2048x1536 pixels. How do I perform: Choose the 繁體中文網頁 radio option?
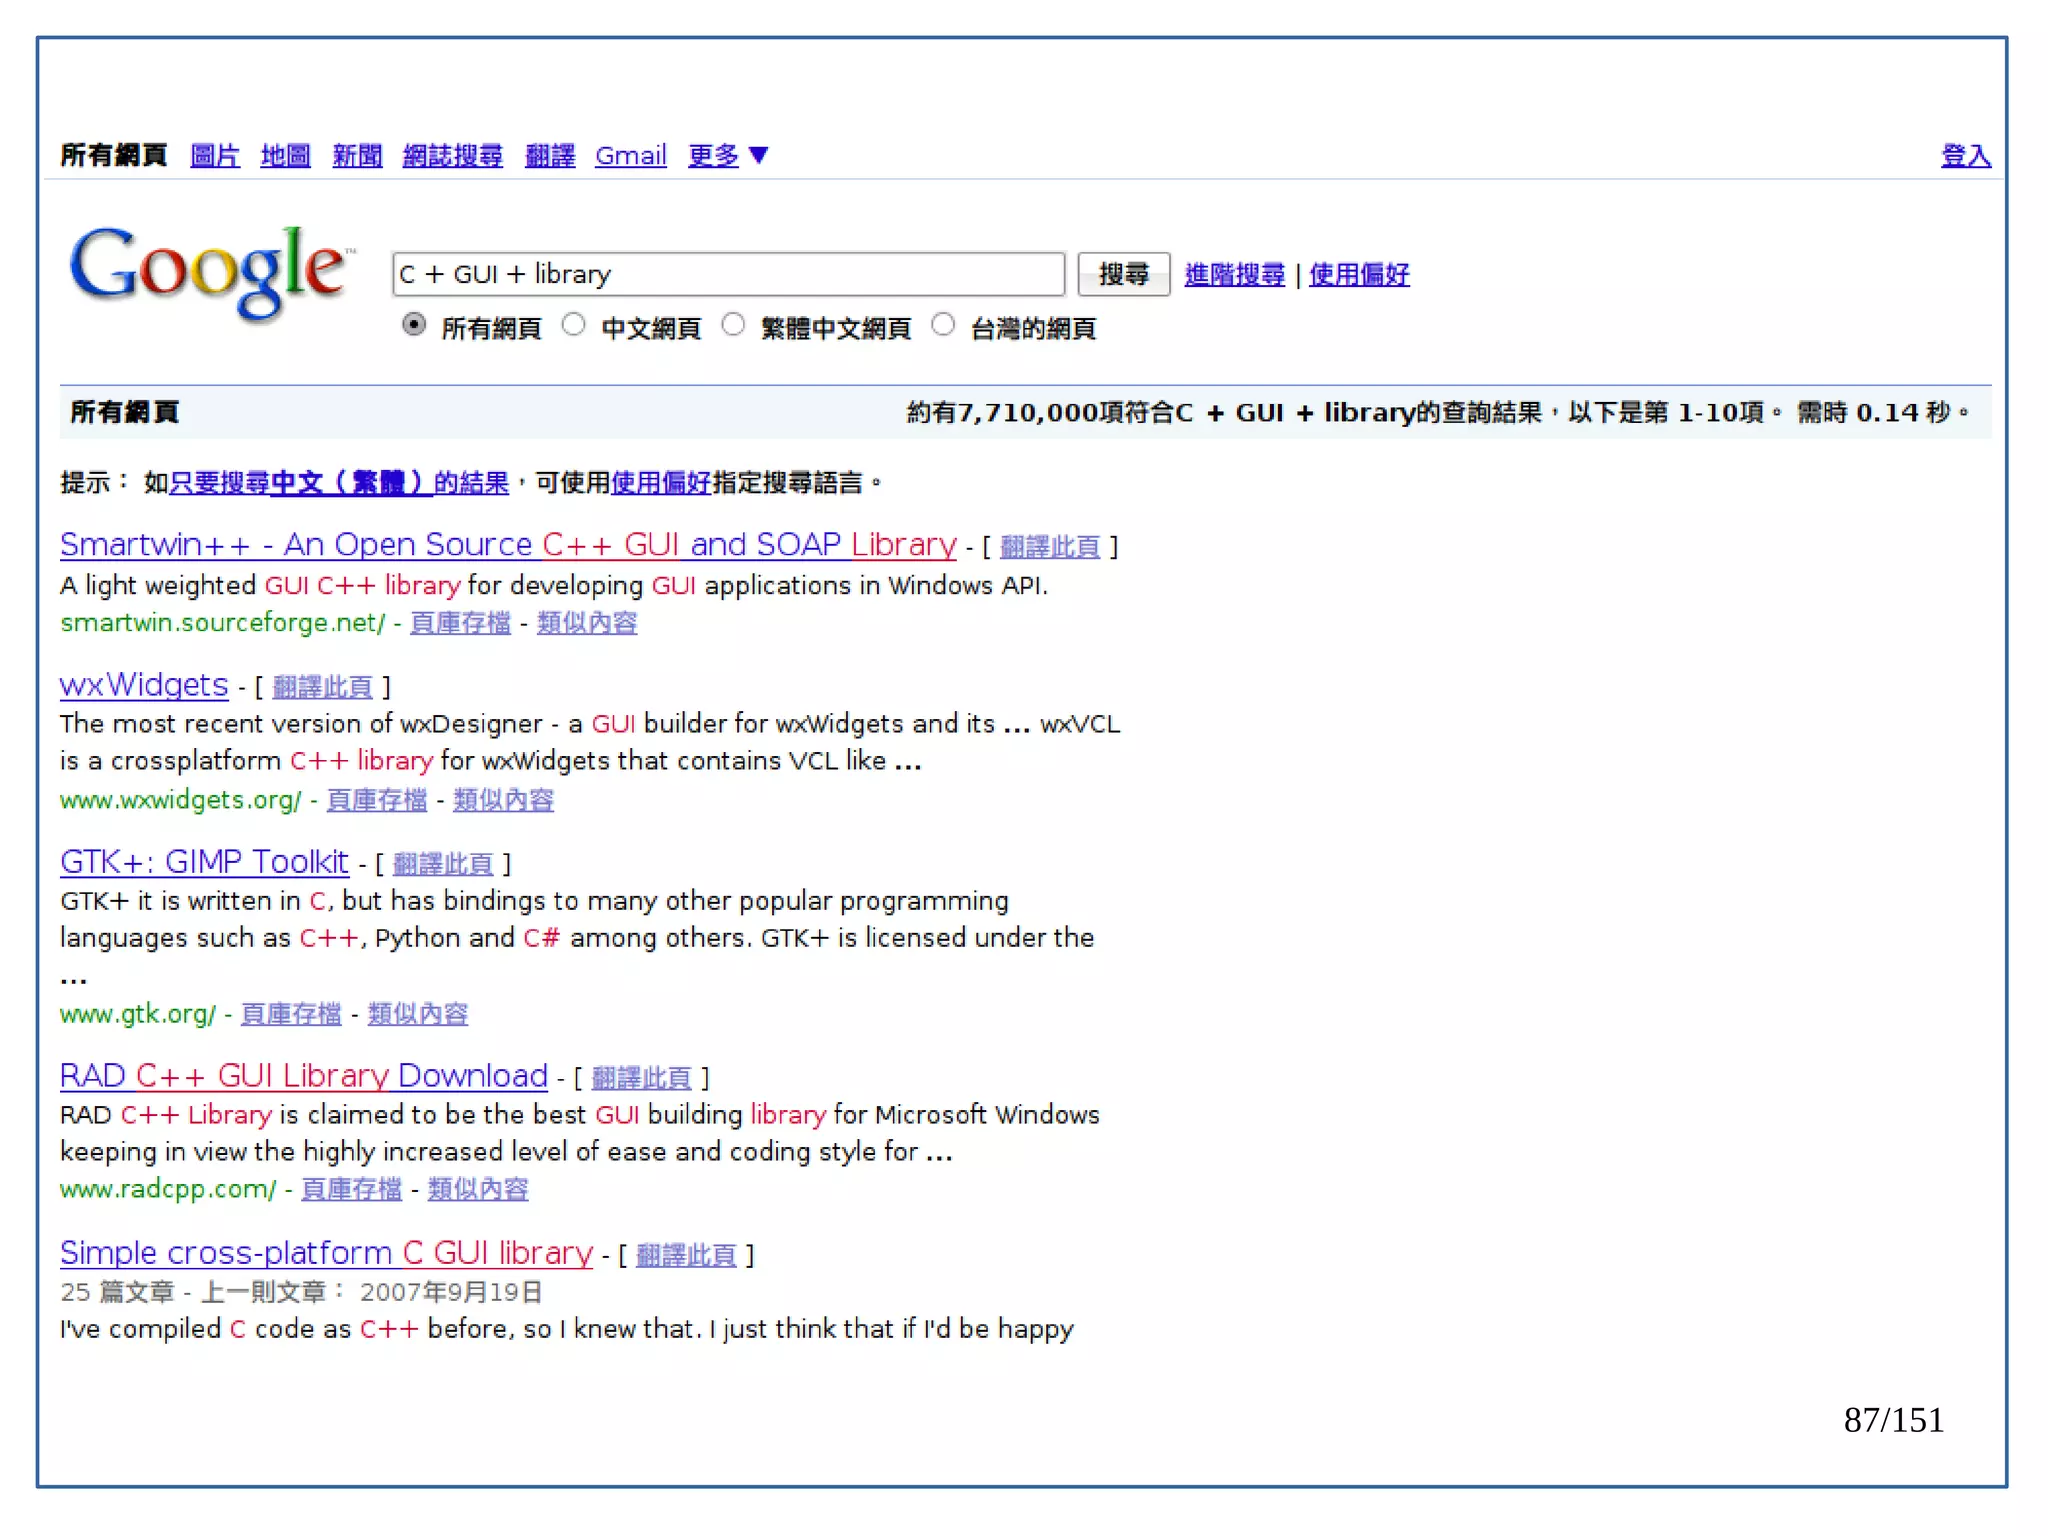tap(733, 325)
